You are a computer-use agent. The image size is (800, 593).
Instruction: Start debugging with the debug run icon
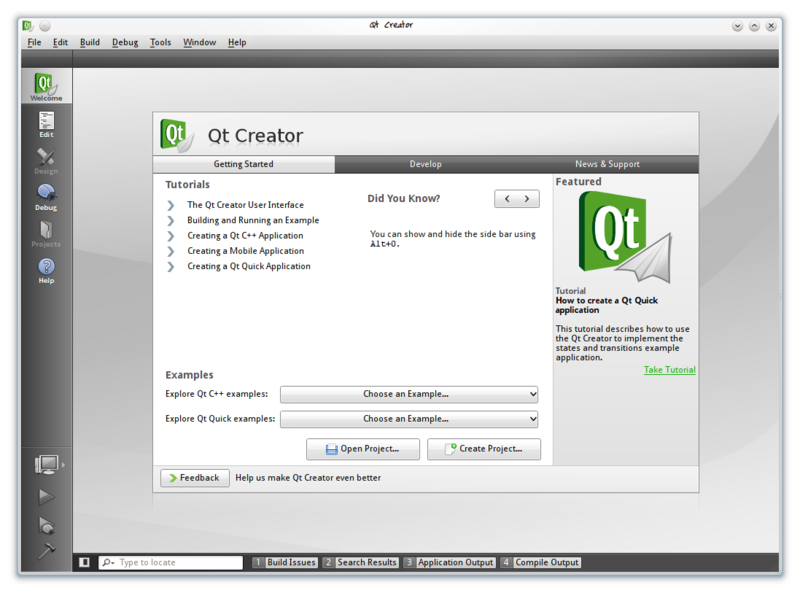click(46, 524)
